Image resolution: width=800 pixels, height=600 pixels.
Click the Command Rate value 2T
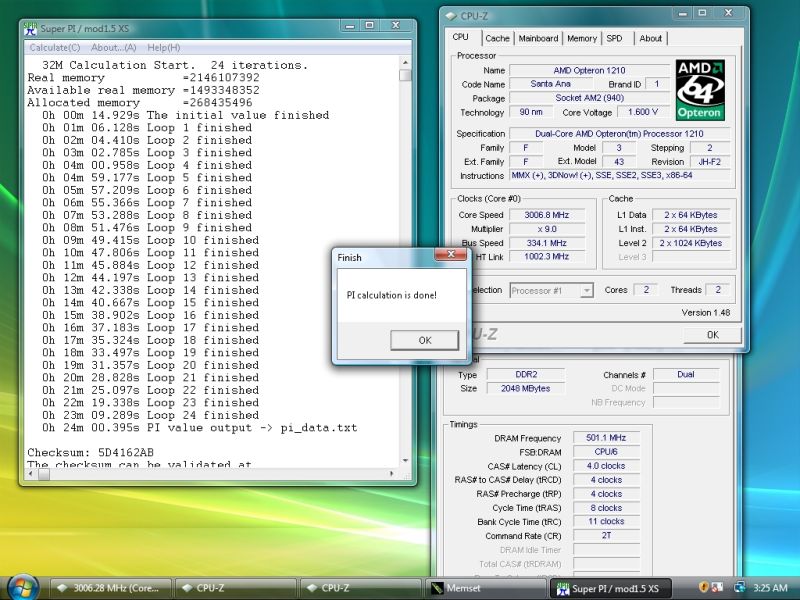coord(606,535)
